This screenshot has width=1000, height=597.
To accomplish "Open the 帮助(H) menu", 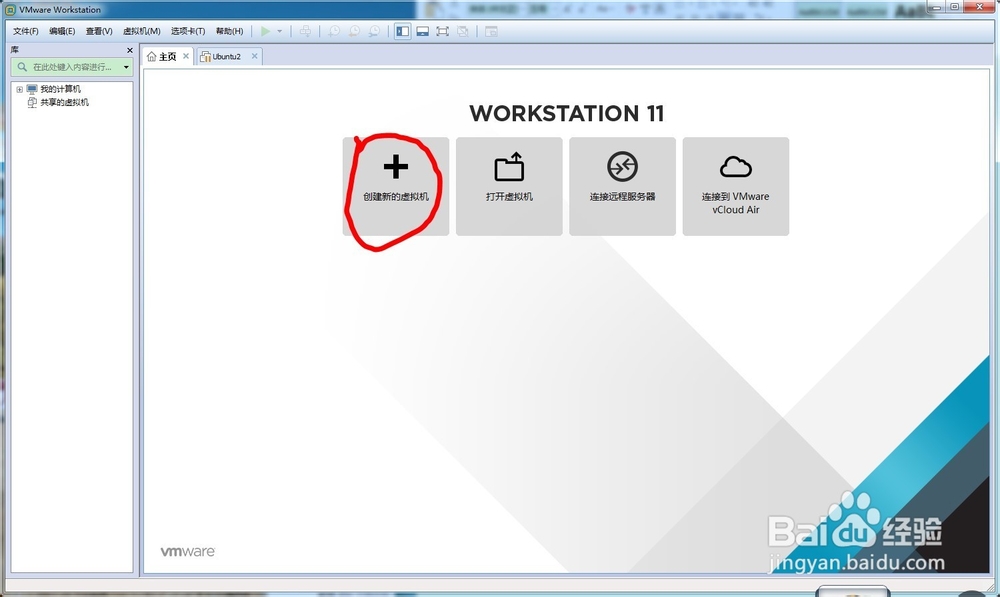I will point(230,31).
